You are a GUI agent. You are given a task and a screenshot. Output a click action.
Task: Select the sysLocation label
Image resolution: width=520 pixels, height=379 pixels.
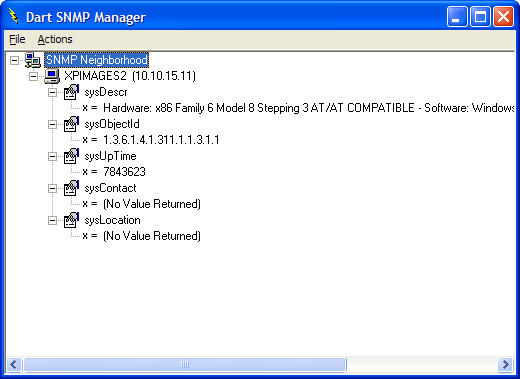pos(112,220)
